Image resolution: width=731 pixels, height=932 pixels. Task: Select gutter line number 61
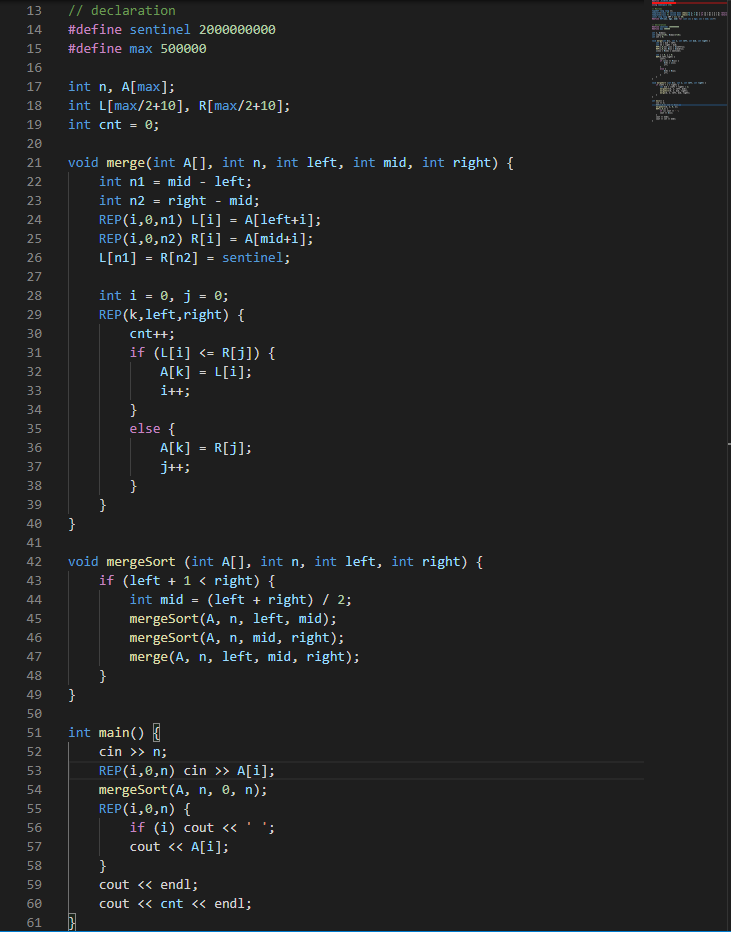click(34, 923)
